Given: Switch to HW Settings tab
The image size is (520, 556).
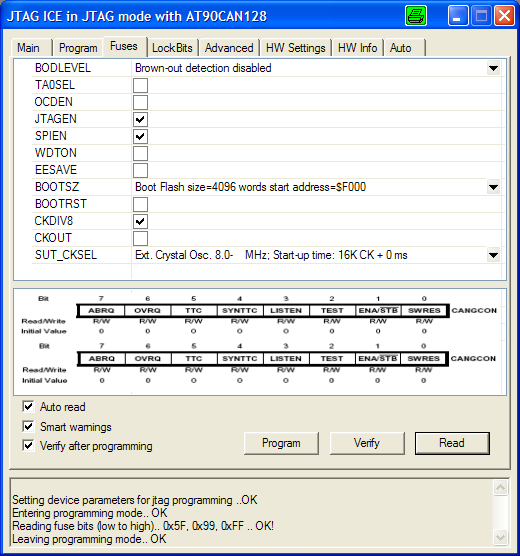Looking at the screenshot, I should (x=295, y=48).
